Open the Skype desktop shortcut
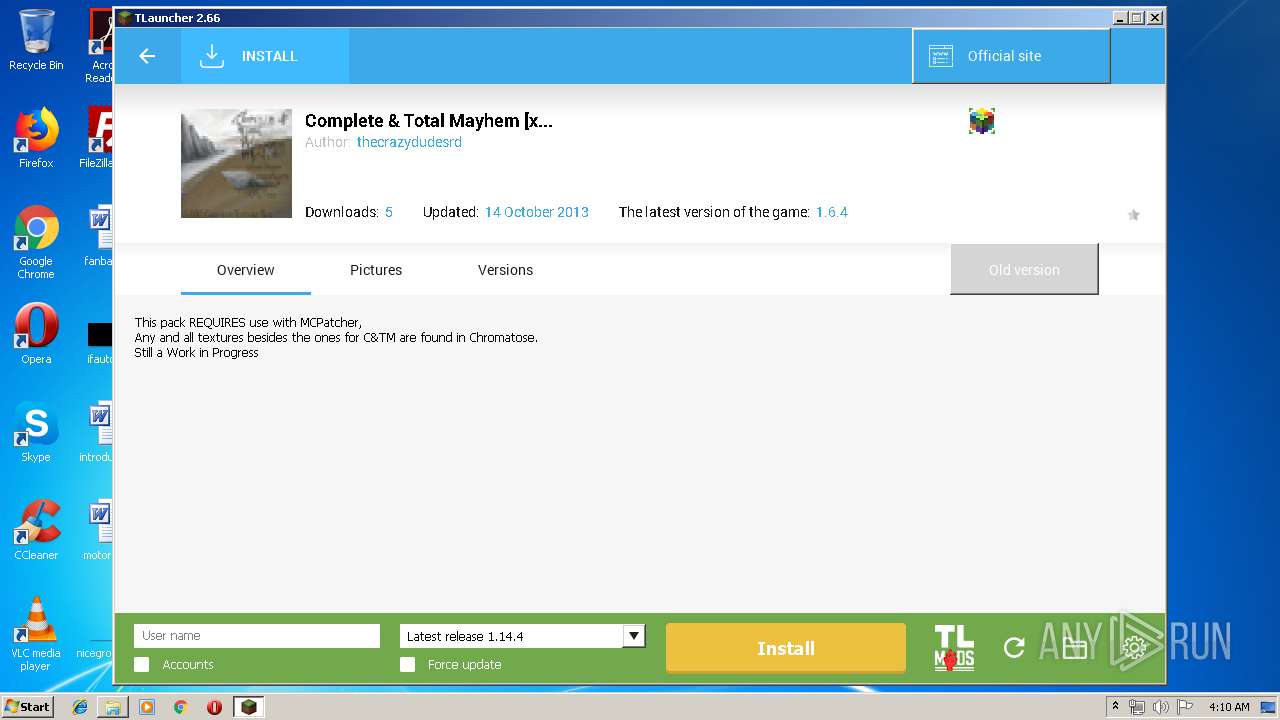This screenshot has height=720, width=1280. coord(36,432)
